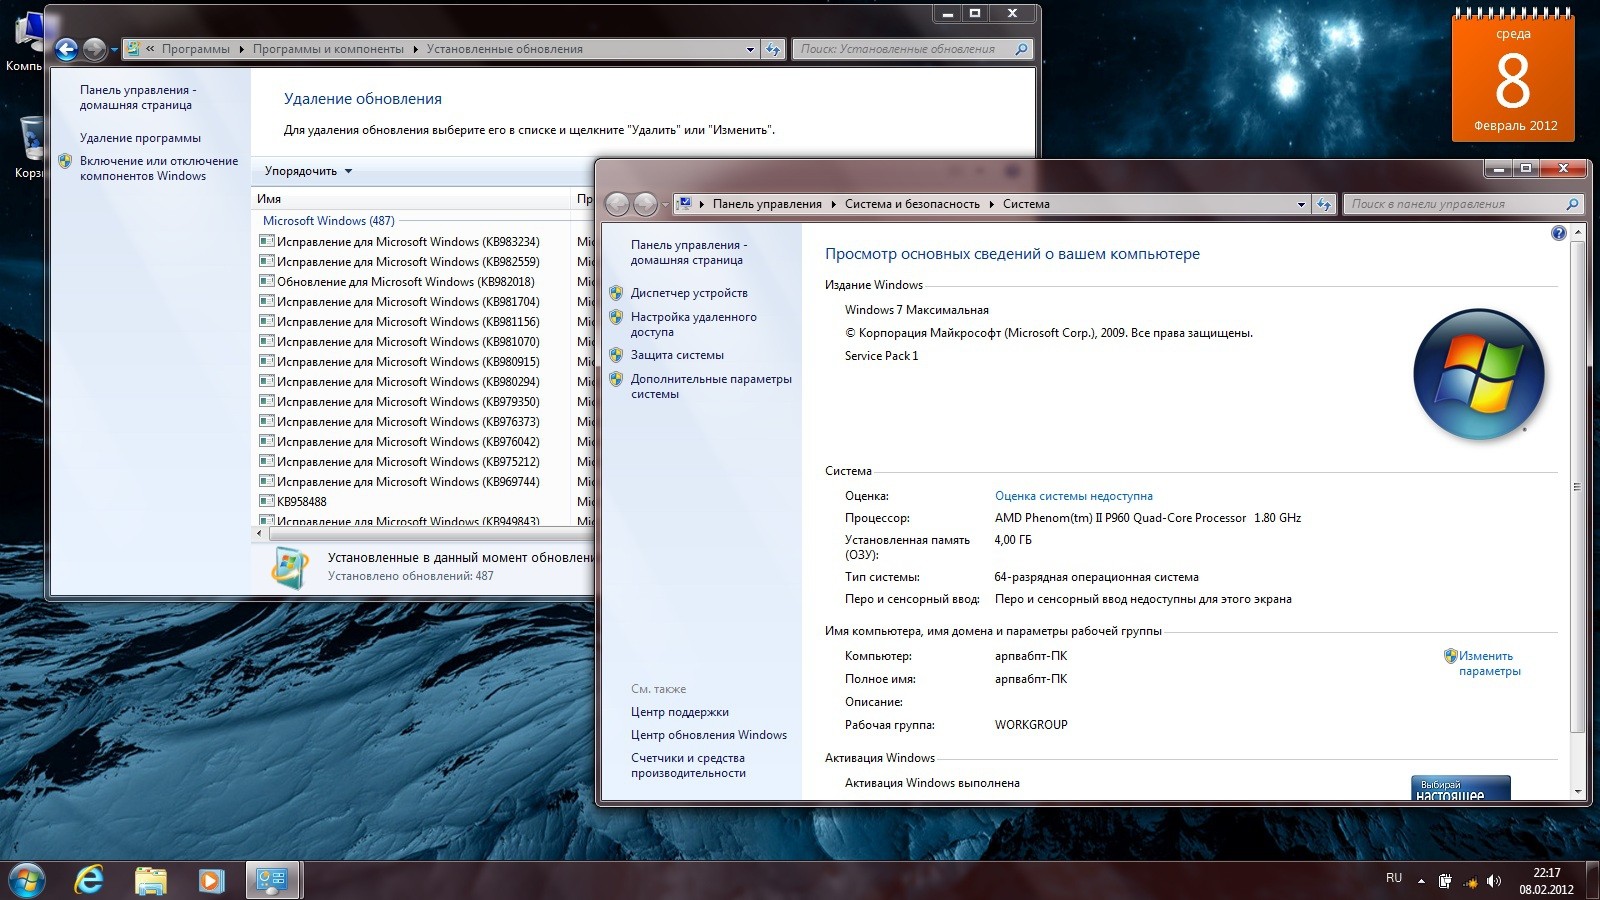Click search field for installed updates
Viewport: 1600px width, 900px height.
click(x=903, y=49)
